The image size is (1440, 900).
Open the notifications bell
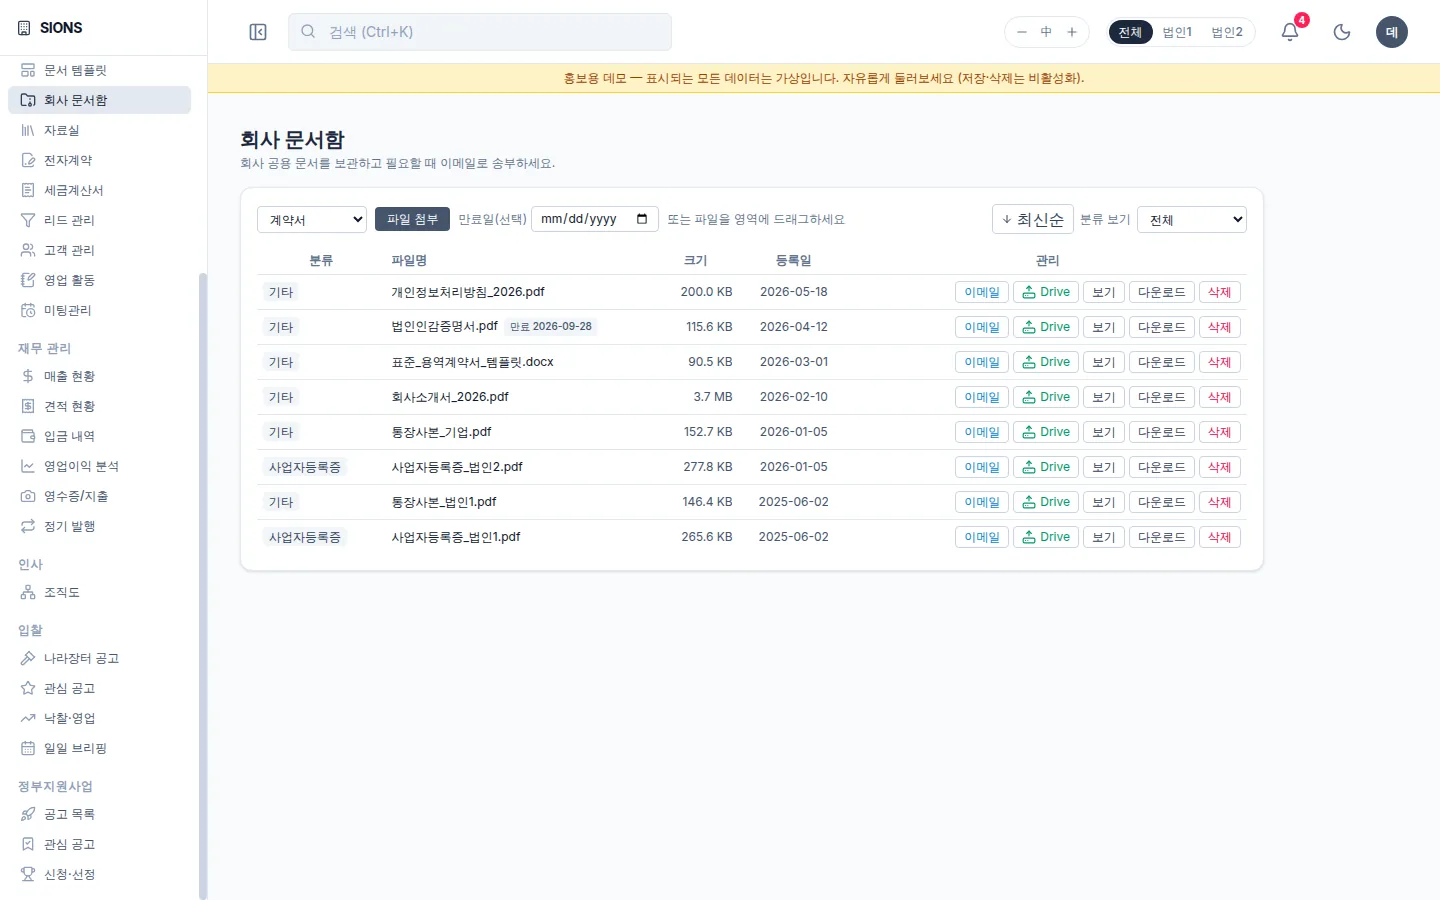click(x=1290, y=32)
